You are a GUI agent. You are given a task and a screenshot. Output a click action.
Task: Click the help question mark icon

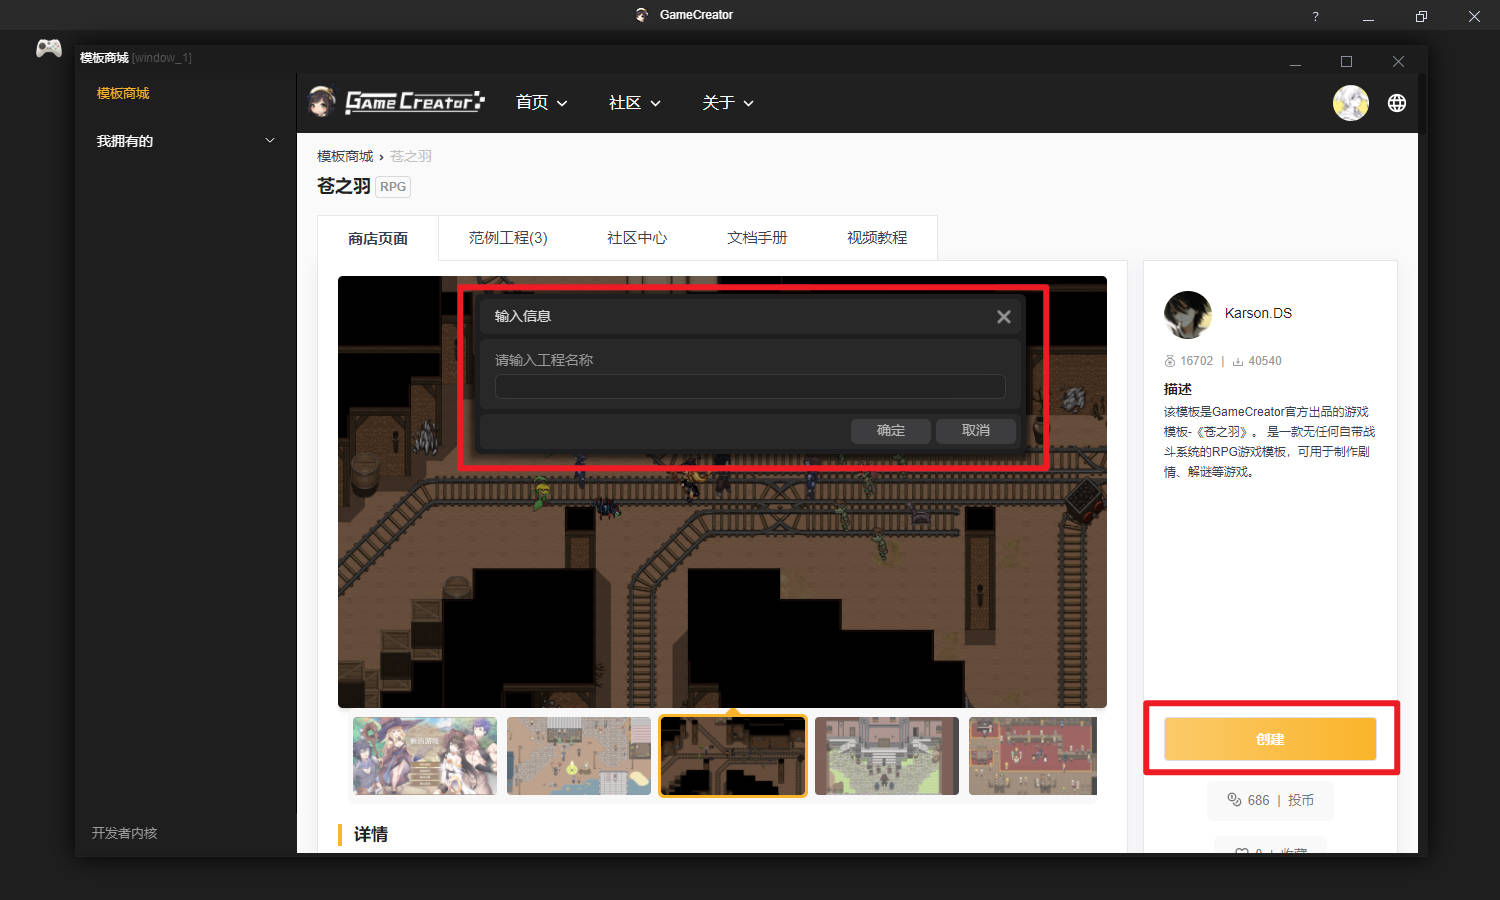(1315, 16)
